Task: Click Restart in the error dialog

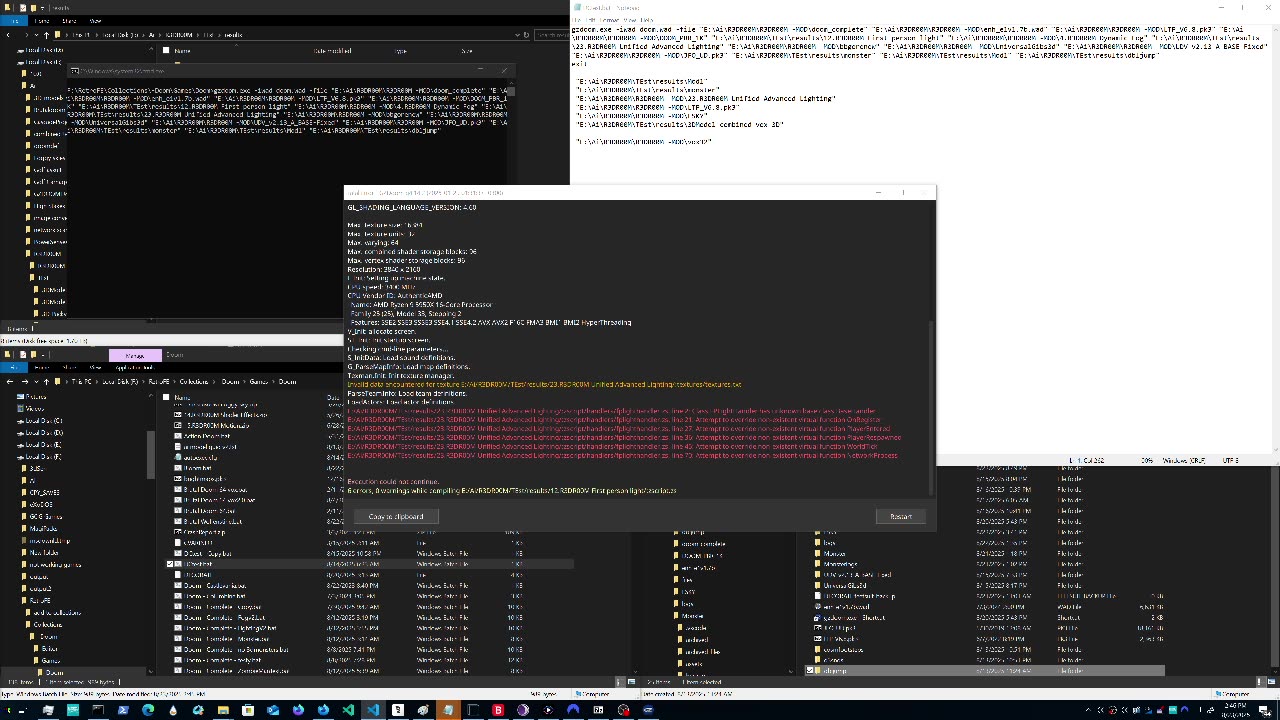Action: point(900,516)
